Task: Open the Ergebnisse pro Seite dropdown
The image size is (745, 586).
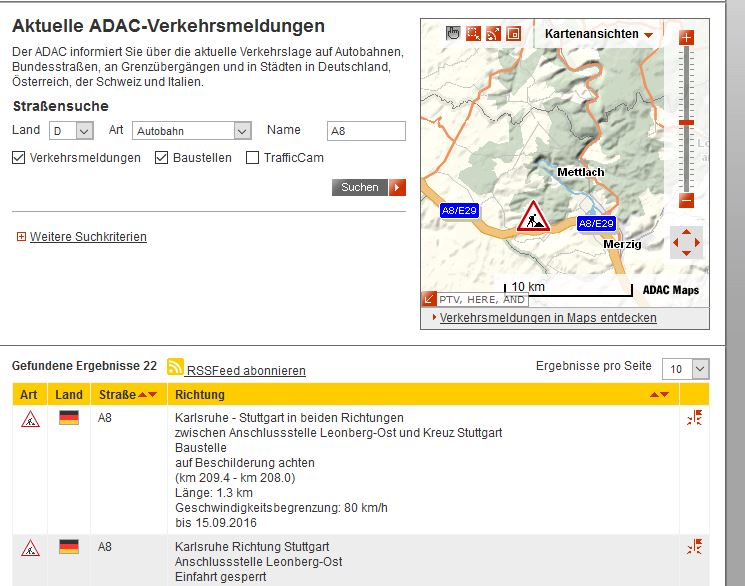Action: pyautogui.click(x=686, y=369)
